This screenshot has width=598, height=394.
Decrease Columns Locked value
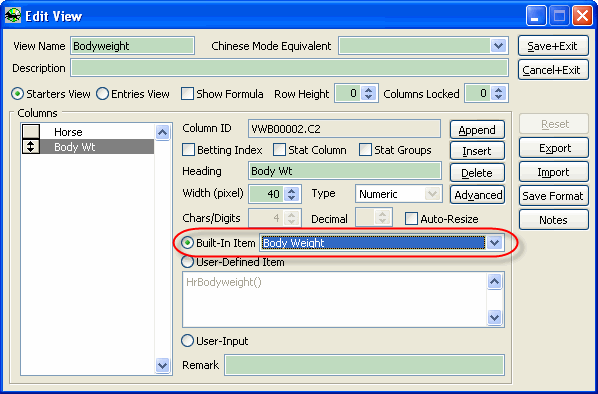(498, 97)
